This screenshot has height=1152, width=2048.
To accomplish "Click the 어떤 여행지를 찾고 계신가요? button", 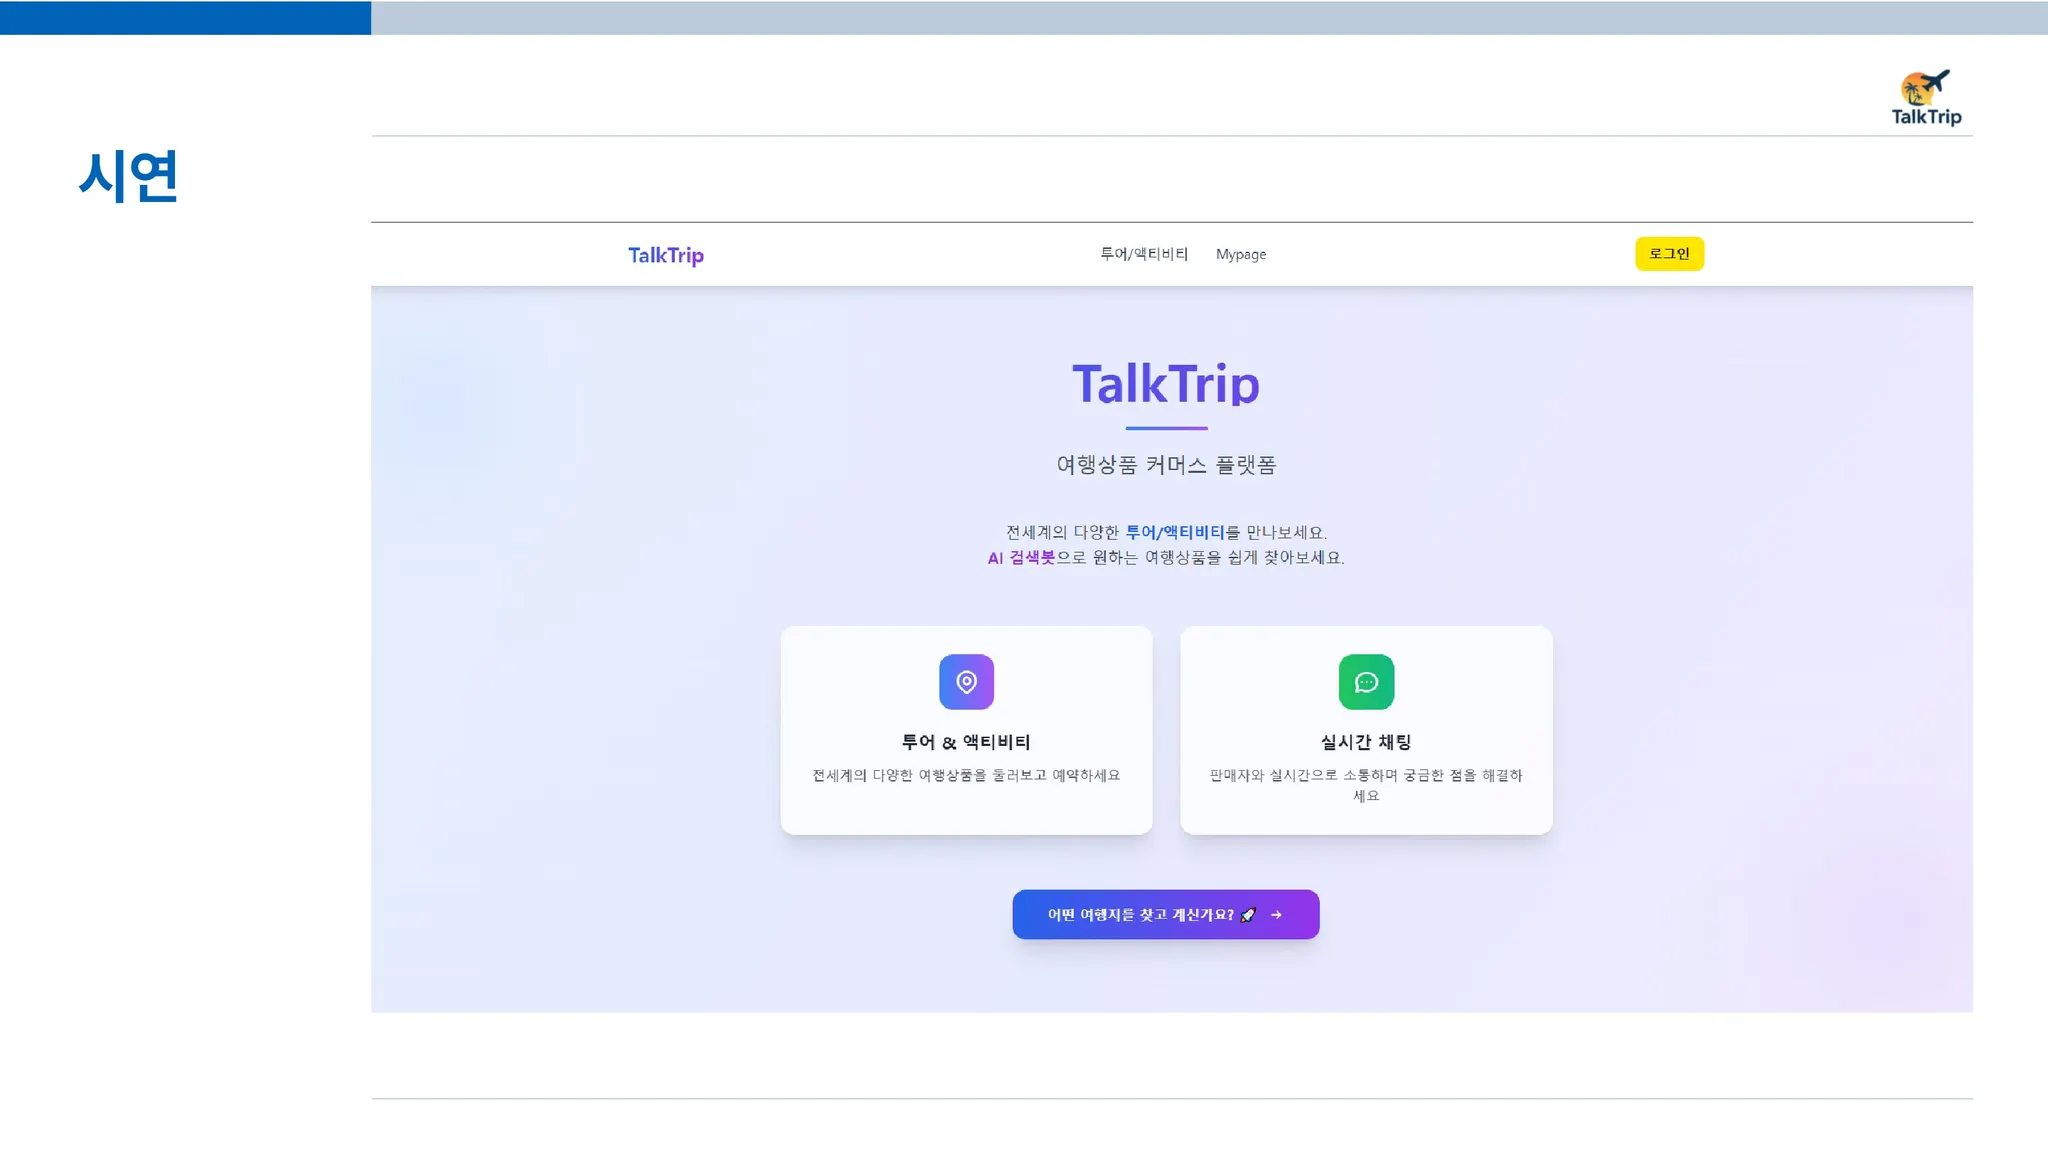I will pos(1140,915).
